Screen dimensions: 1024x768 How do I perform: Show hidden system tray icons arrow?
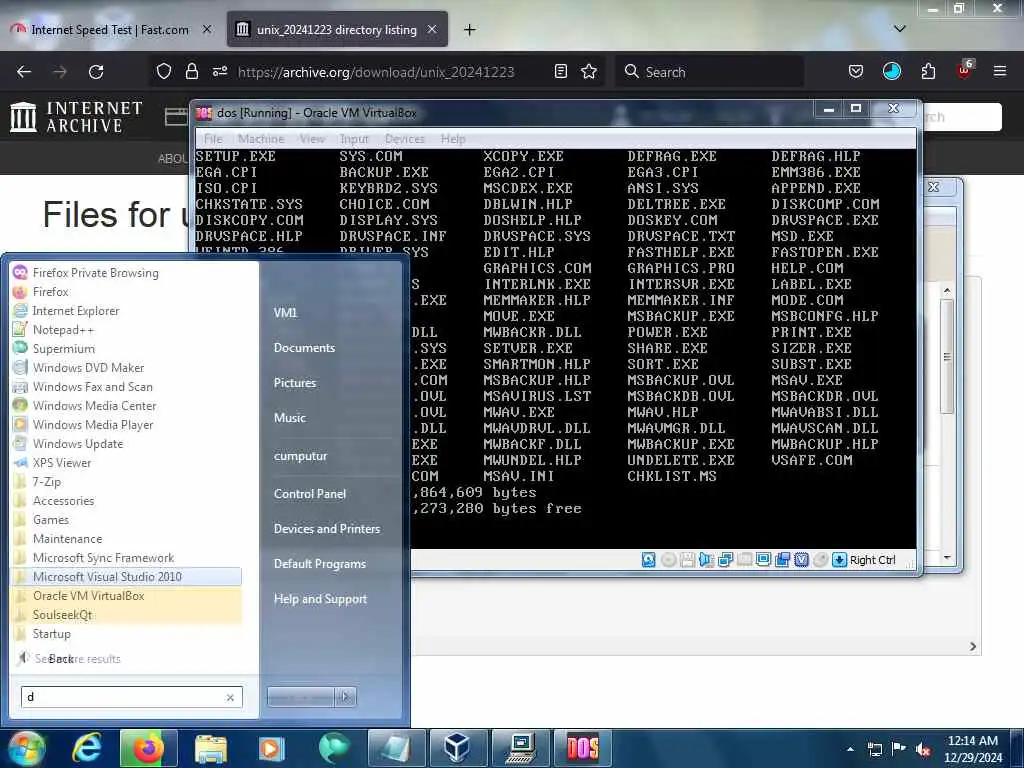tap(850, 750)
